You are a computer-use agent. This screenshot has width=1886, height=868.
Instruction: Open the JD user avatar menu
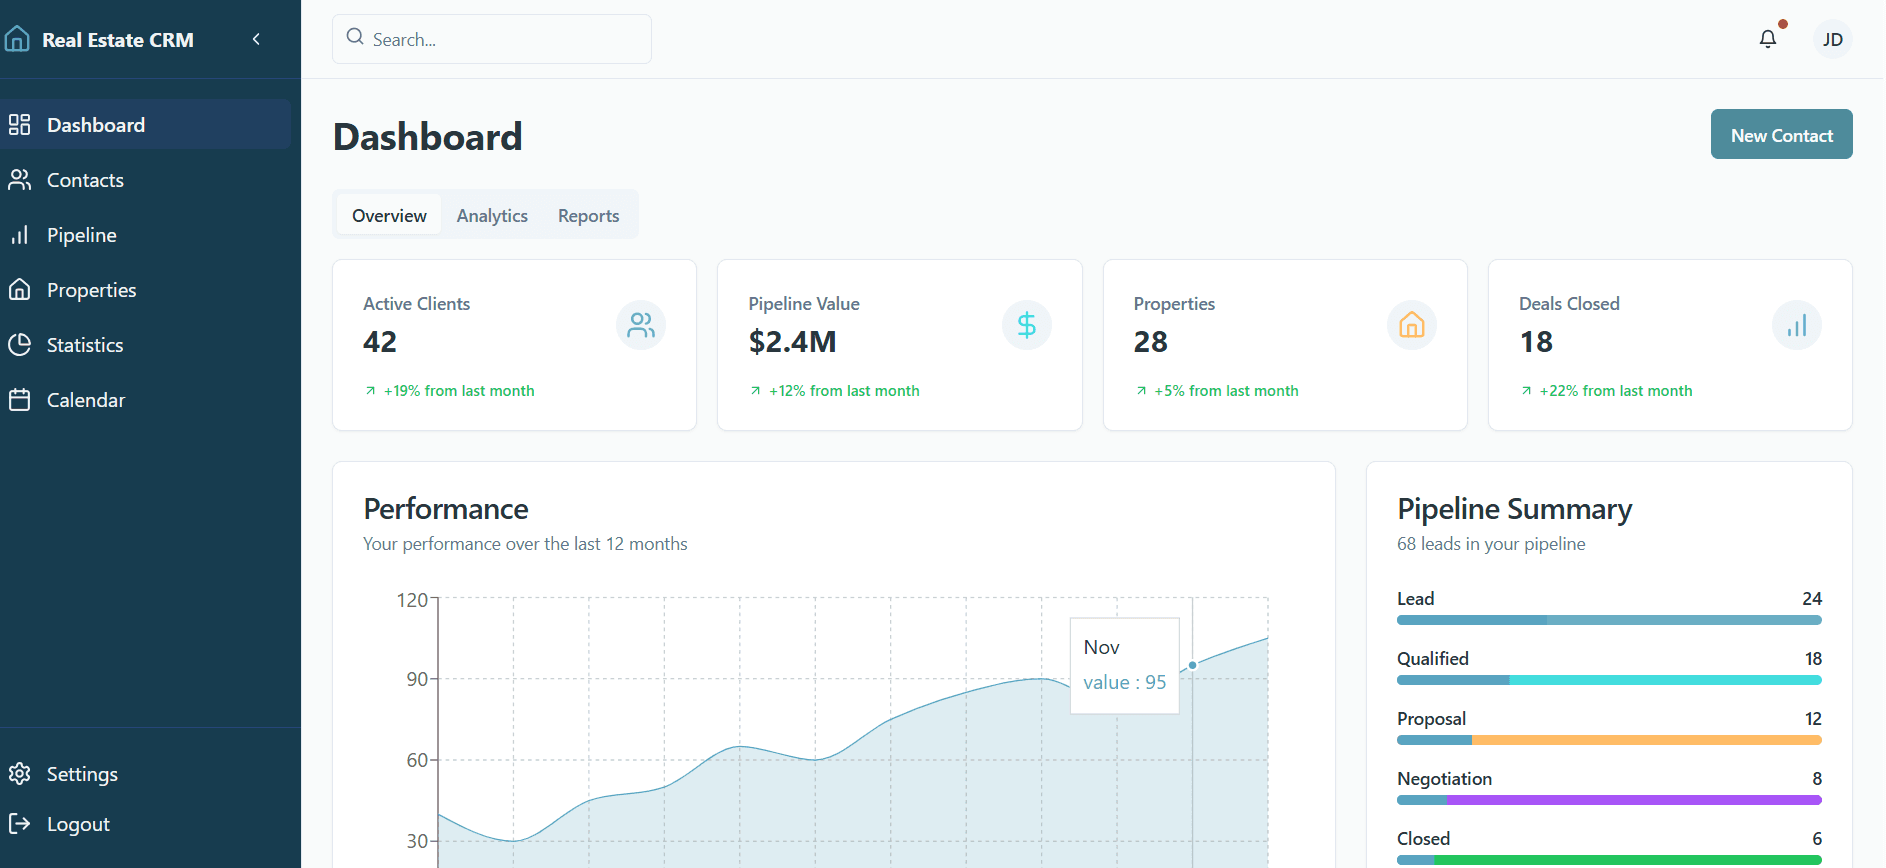click(x=1832, y=39)
